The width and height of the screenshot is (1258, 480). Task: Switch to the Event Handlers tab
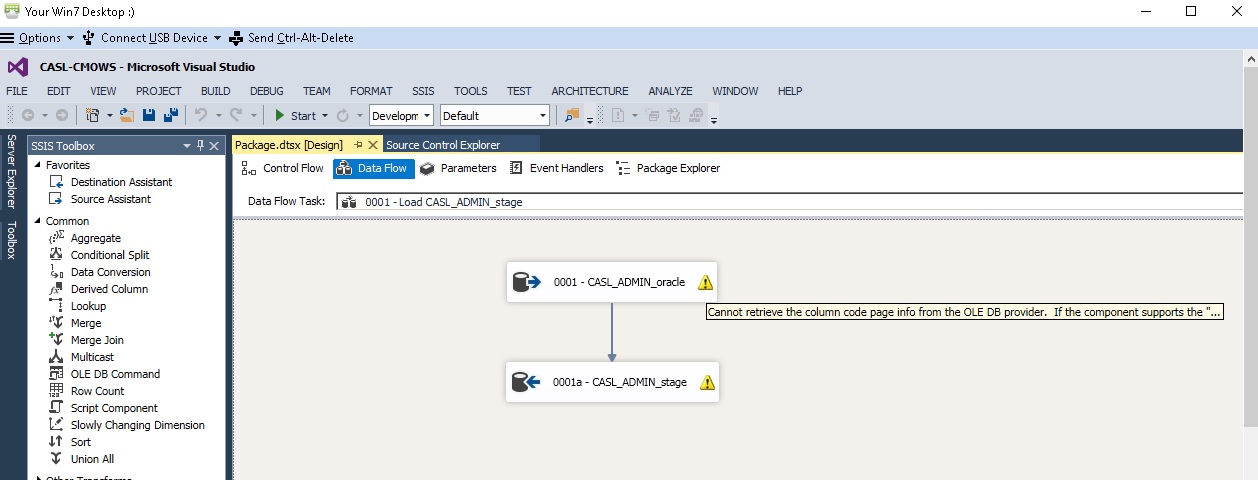coord(556,168)
